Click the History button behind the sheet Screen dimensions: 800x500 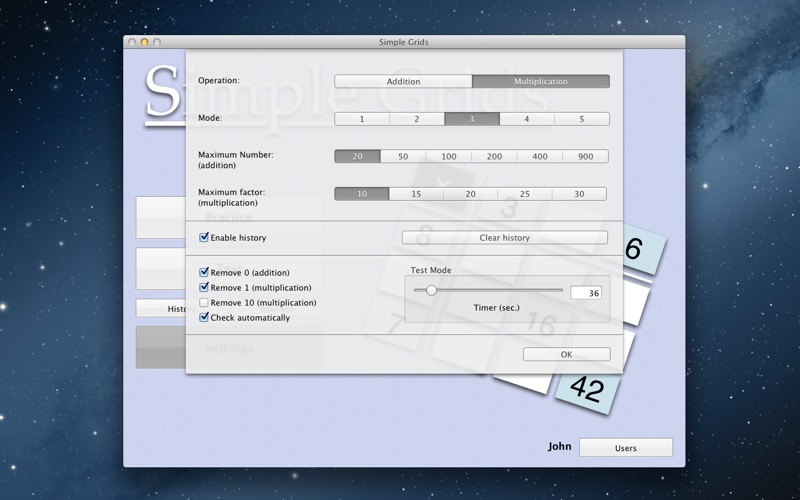click(x=161, y=308)
